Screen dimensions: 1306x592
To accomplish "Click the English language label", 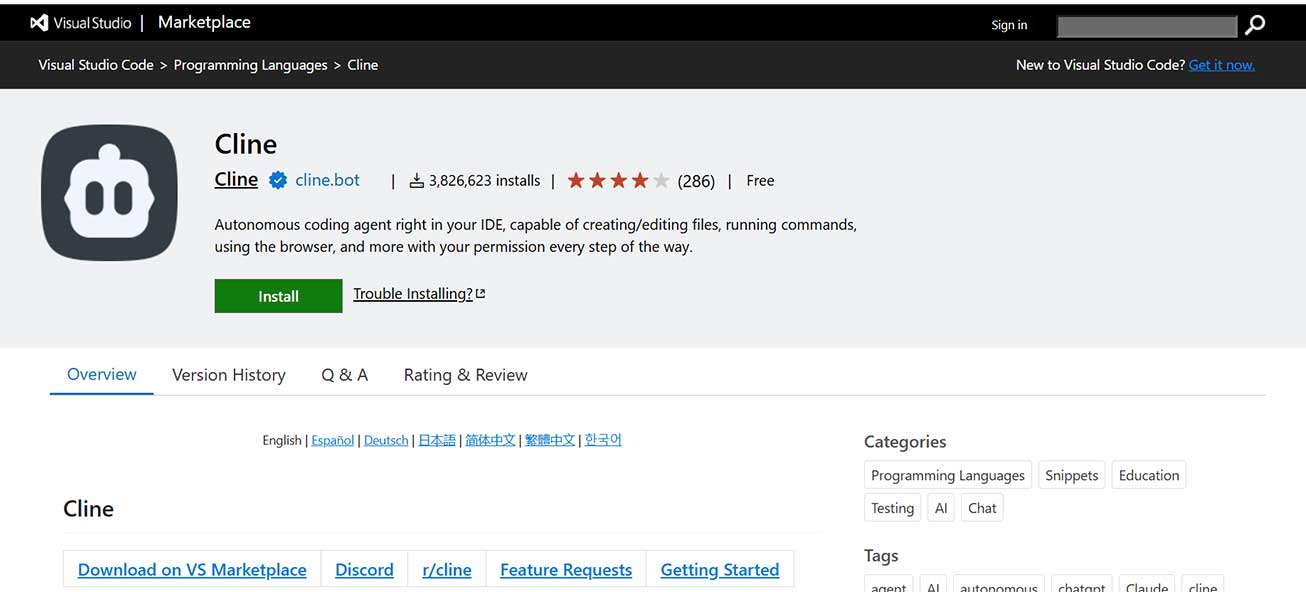I will click(x=282, y=440).
